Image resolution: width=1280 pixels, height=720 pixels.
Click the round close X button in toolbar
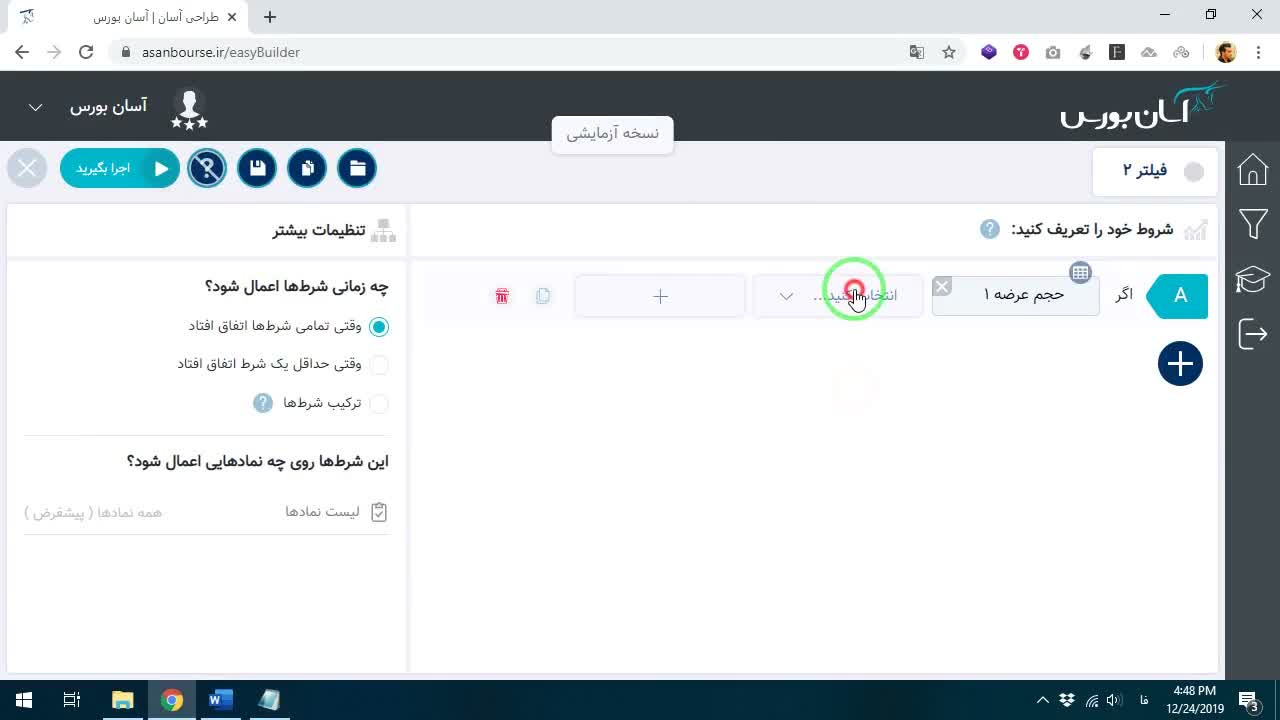[x=27, y=168]
